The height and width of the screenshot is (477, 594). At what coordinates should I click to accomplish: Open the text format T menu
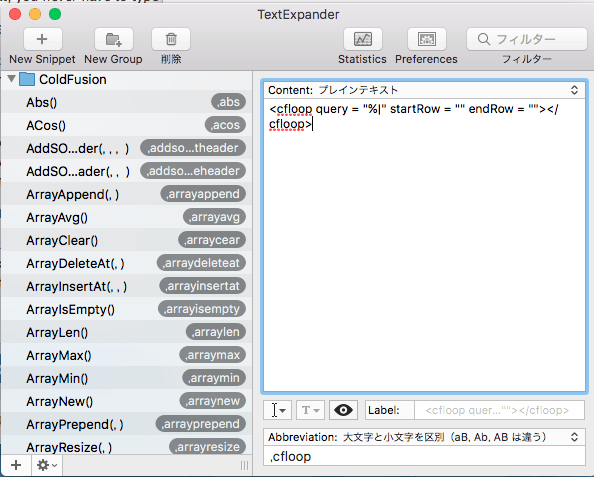(x=310, y=410)
